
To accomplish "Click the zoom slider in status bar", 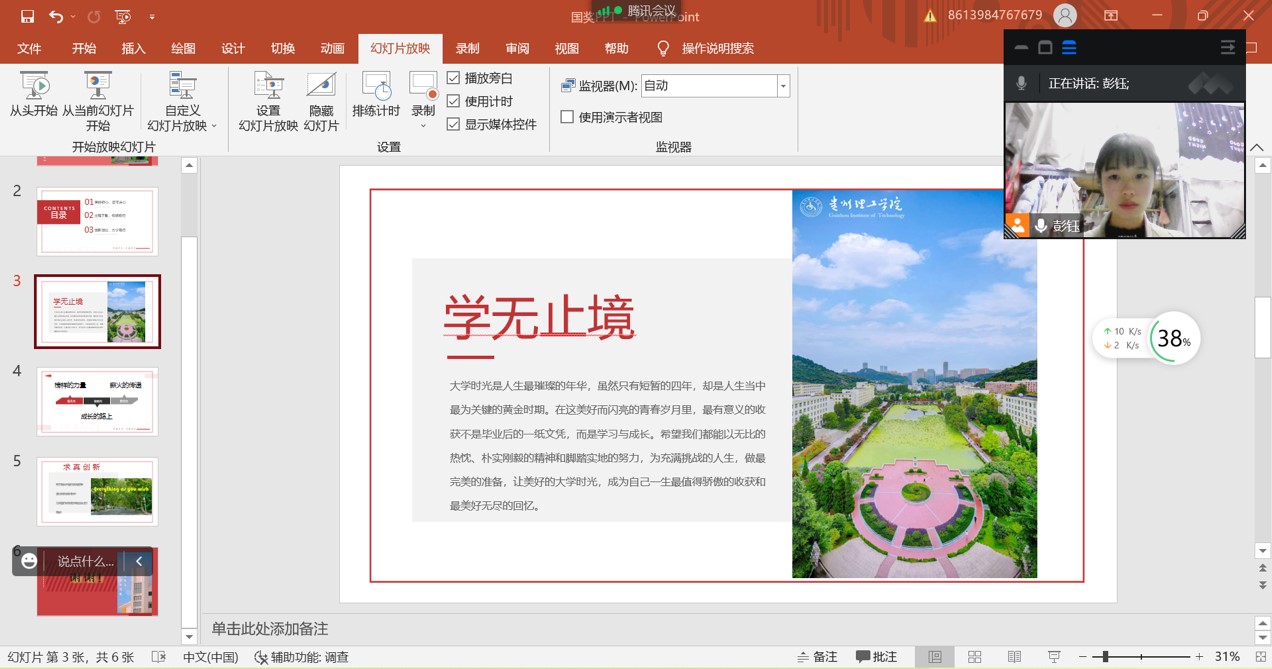I will 1140,657.
